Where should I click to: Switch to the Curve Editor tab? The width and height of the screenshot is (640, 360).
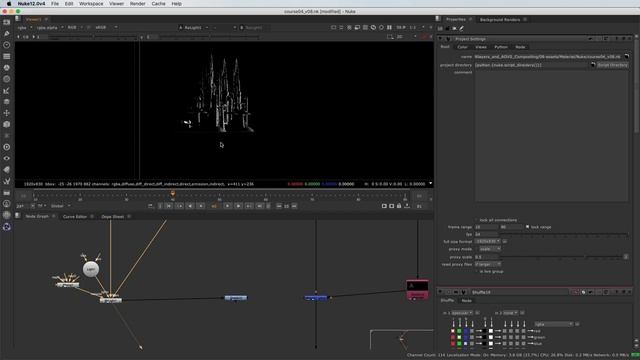point(75,217)
